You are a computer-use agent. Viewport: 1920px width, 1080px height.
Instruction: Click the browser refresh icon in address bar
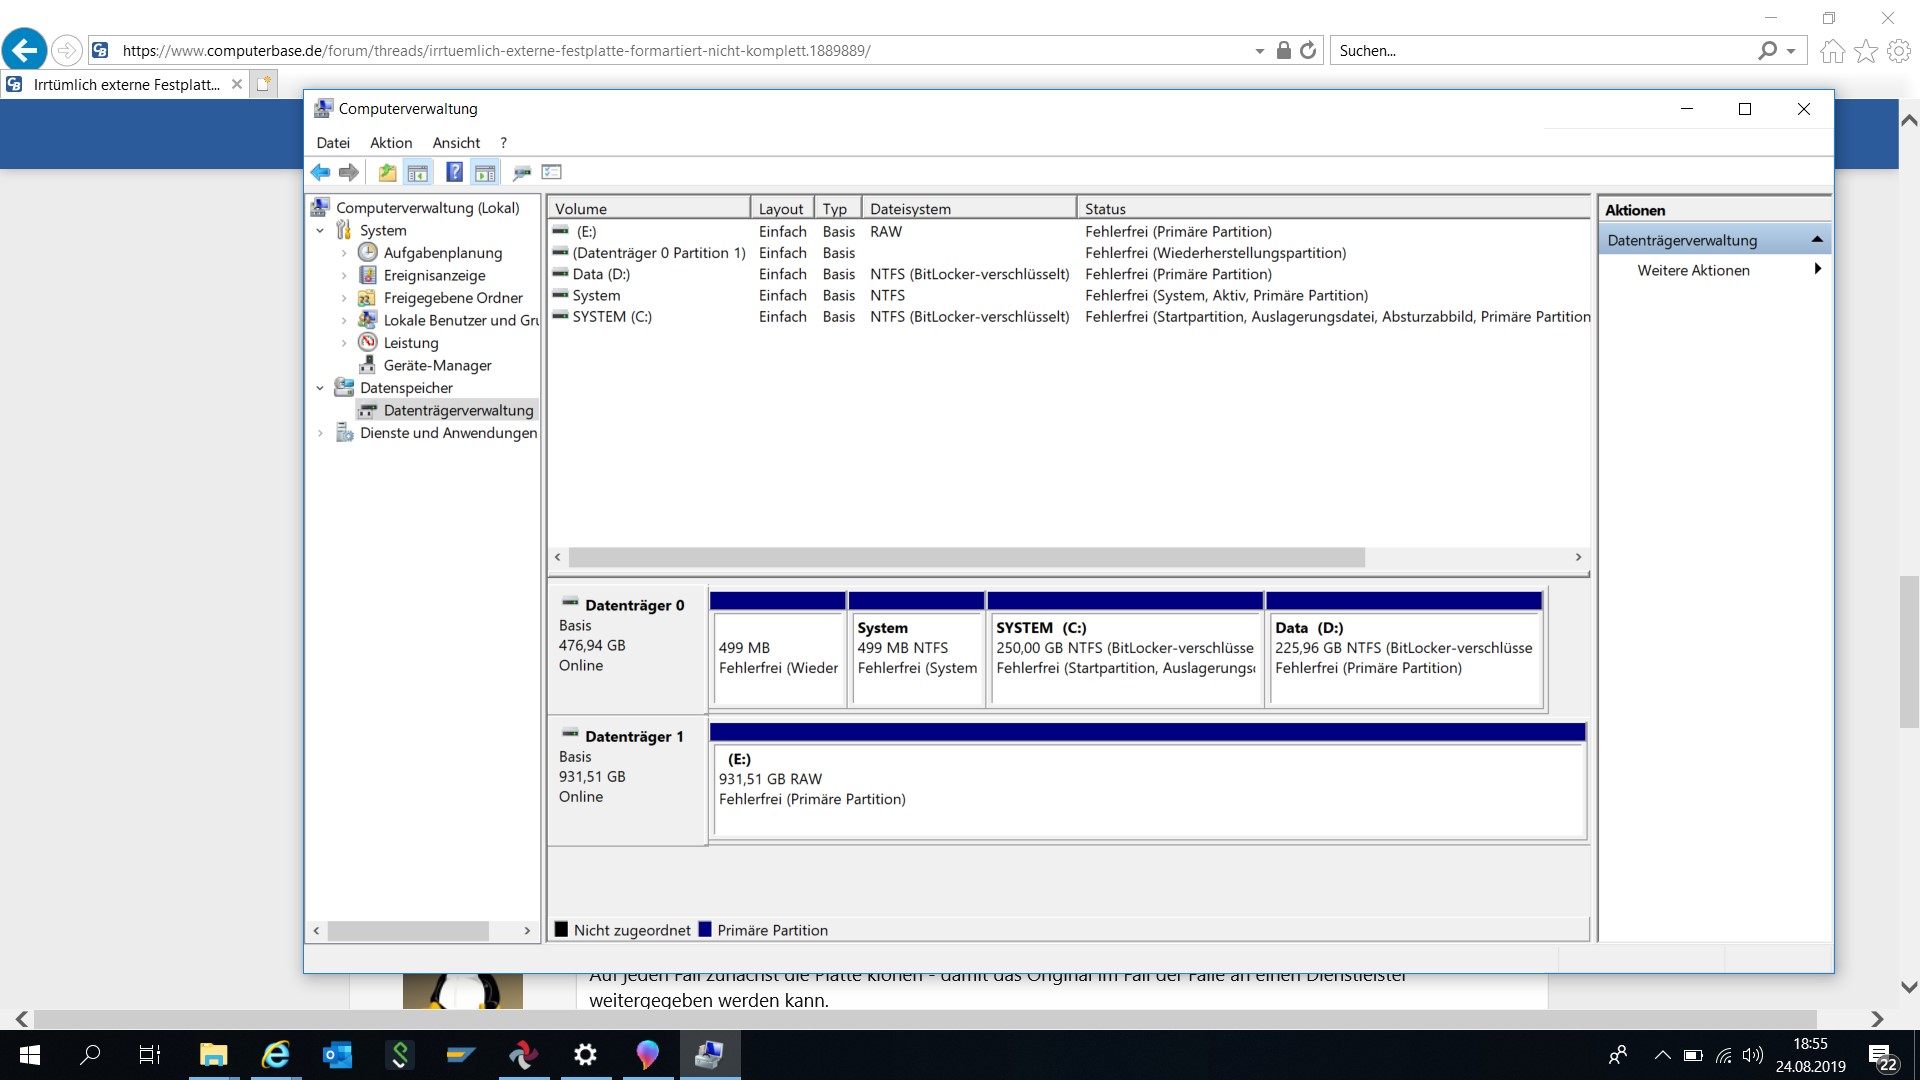[x=1308, y=50]
